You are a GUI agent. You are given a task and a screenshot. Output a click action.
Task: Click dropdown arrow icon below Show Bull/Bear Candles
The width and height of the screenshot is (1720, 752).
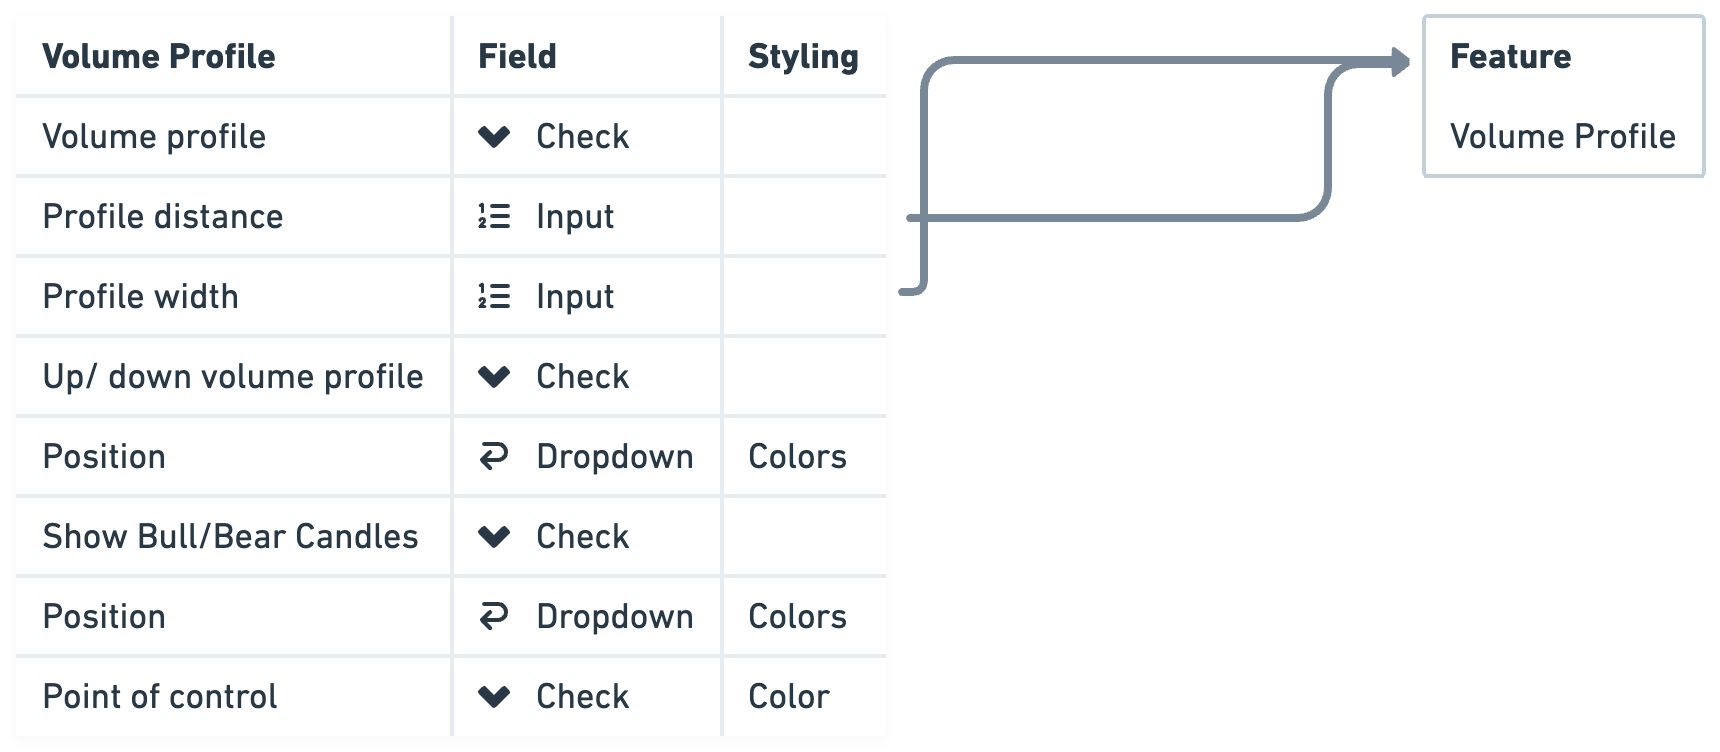tap(494, 616)
